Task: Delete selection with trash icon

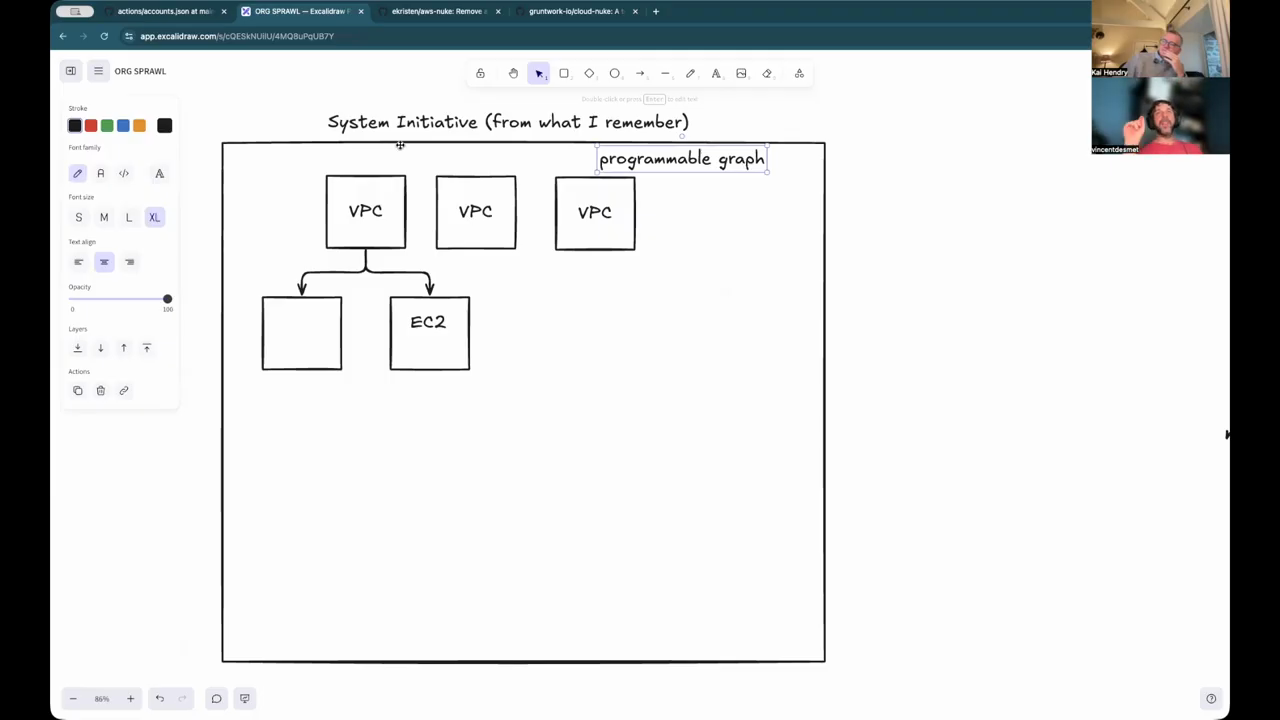Action: 101,391
